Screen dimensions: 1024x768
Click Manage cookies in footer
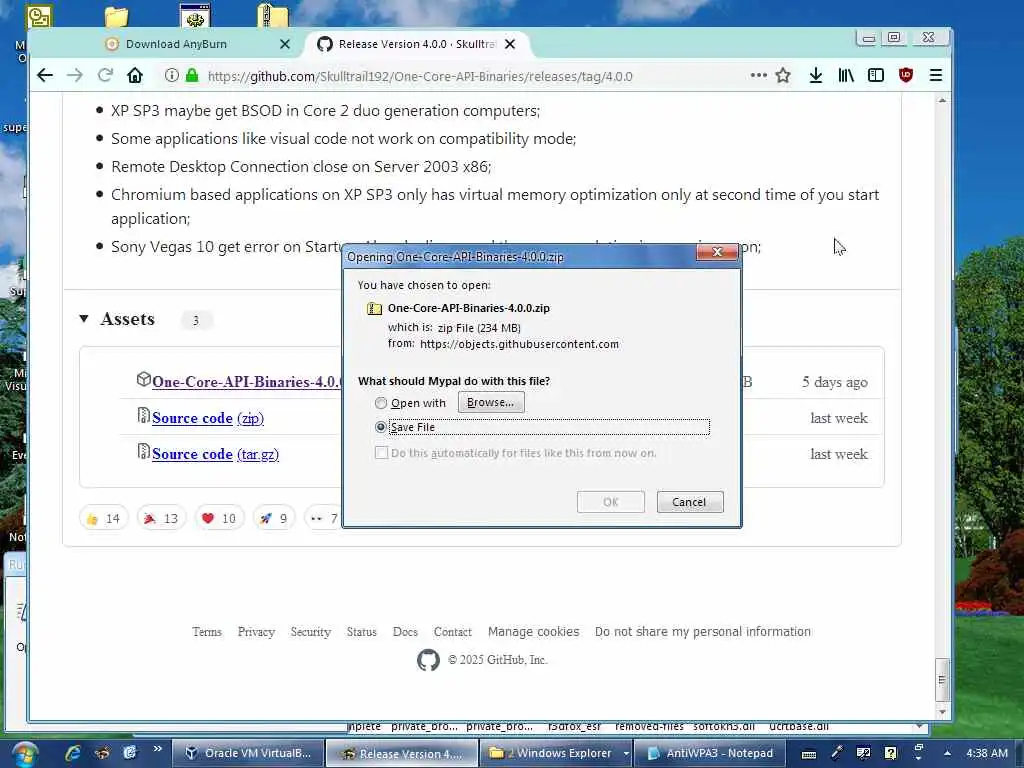(534, 632)
